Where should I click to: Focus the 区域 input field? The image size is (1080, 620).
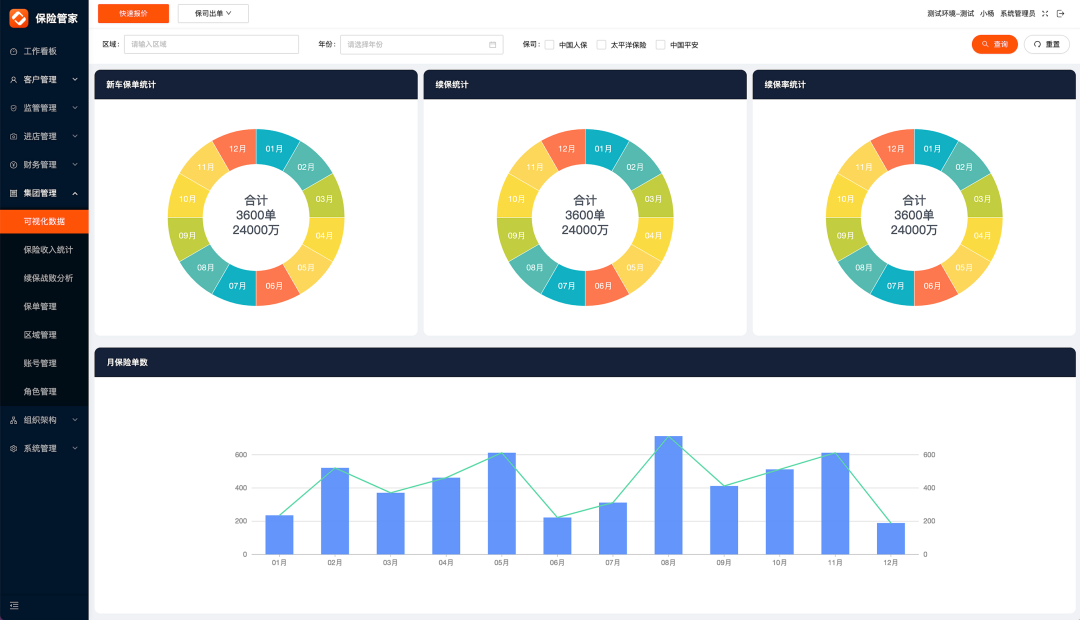click(211, 45)
